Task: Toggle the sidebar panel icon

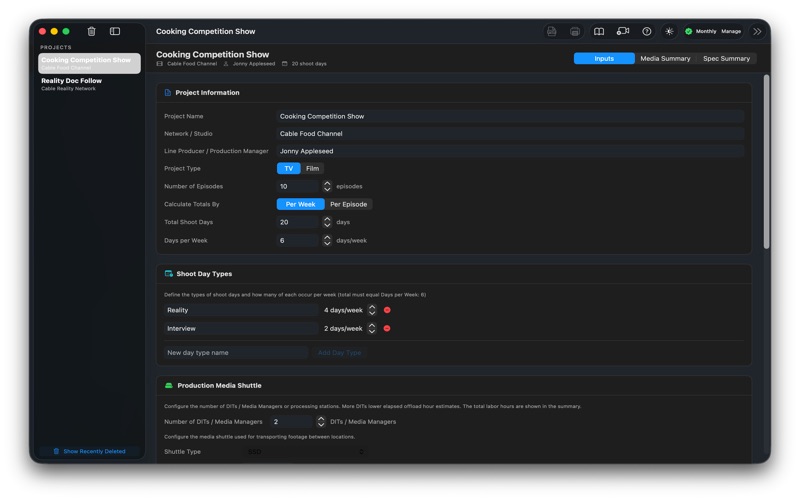Action: pos(115,31)
